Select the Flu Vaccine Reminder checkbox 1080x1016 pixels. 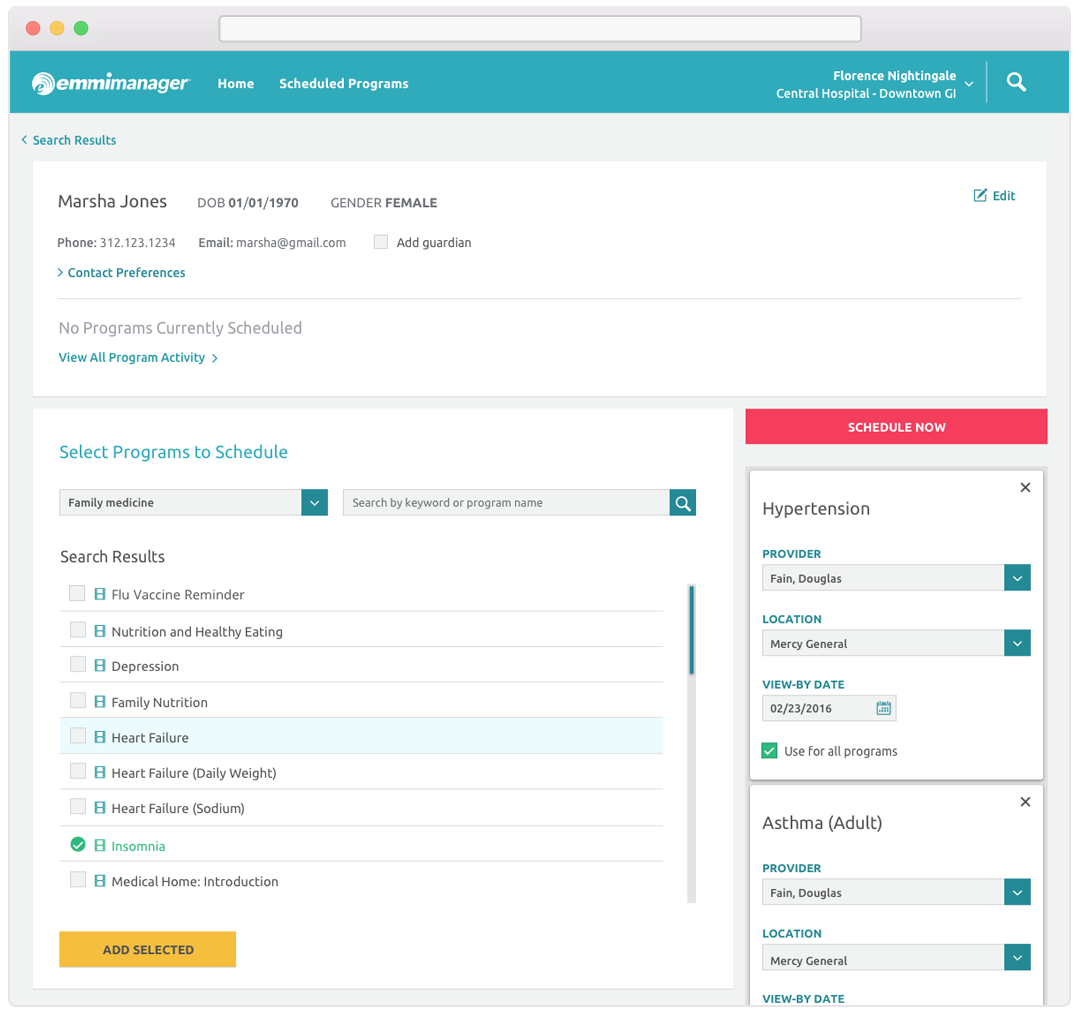click(x=77, y=594)
